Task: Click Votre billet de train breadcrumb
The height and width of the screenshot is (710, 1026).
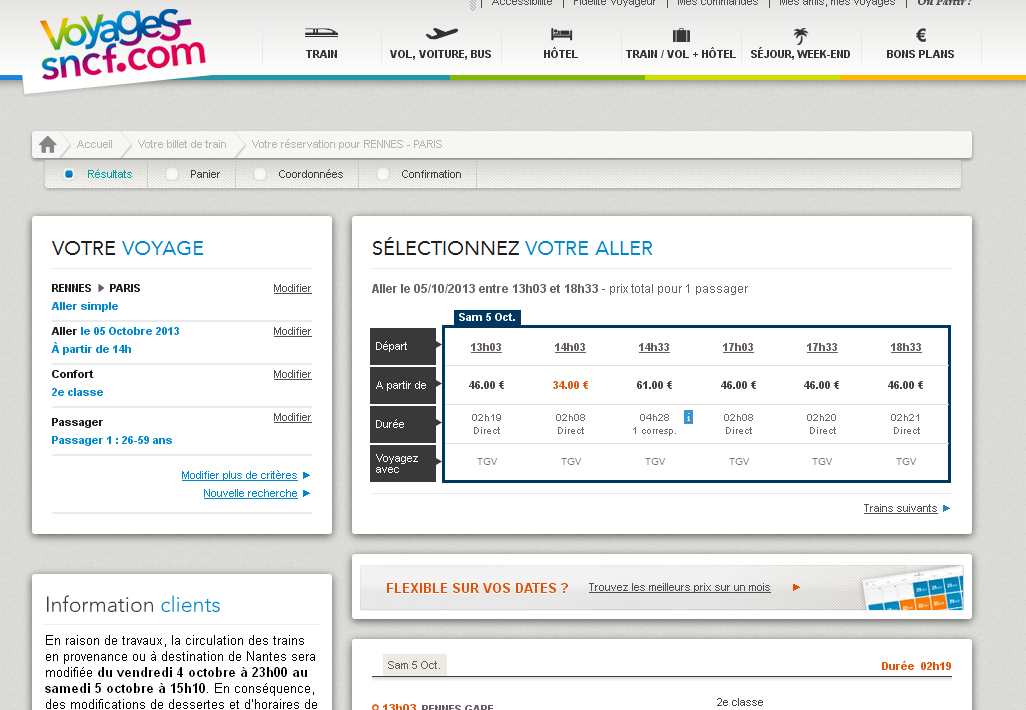Action: [182, 145]
